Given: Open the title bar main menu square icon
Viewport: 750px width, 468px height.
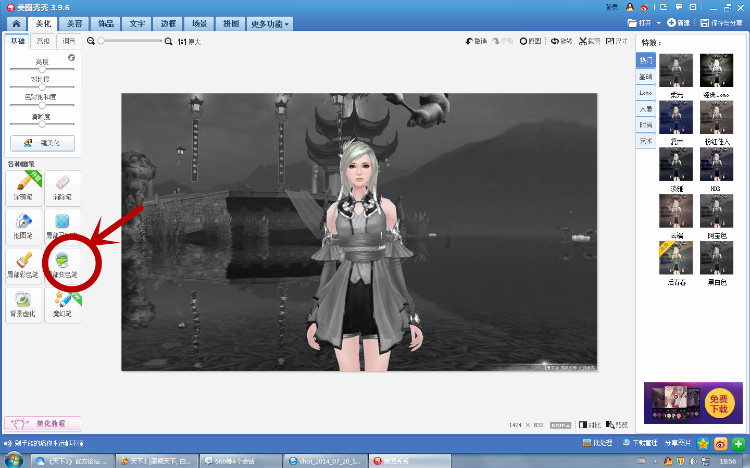Looking at the screenshot, I should pos(693,7).
